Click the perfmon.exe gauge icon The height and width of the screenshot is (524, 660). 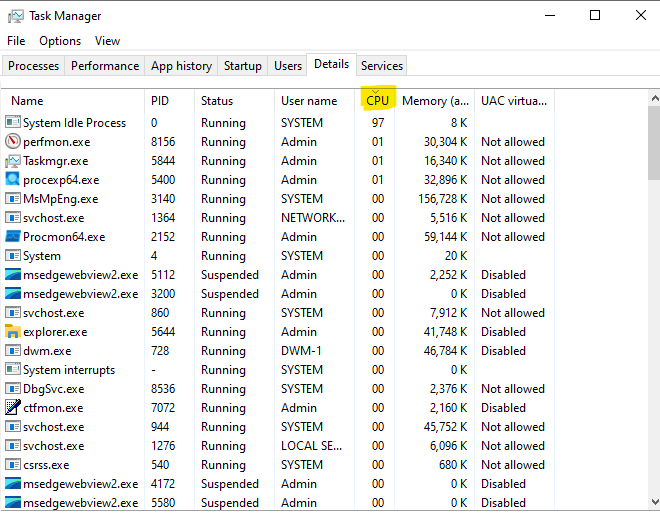pos(13,141)
